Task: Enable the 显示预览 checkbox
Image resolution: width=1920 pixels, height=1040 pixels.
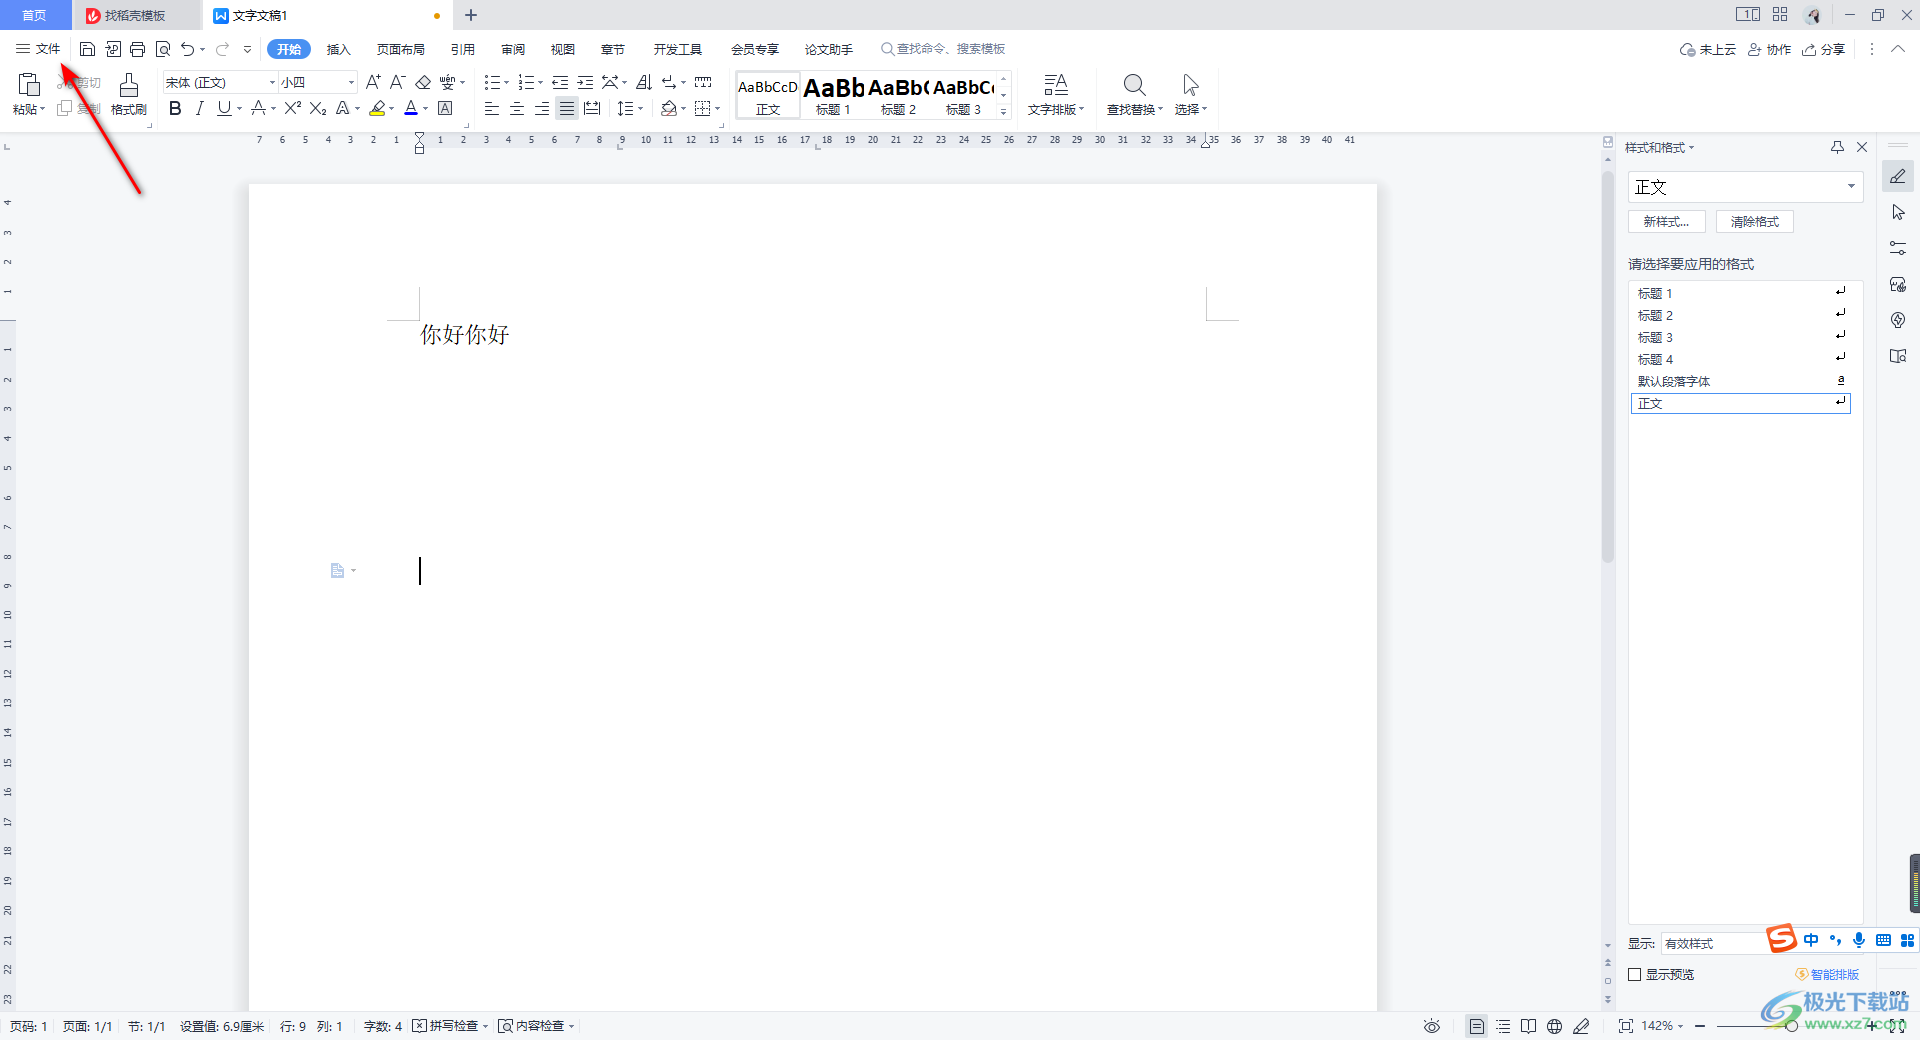Action: 1635,974
